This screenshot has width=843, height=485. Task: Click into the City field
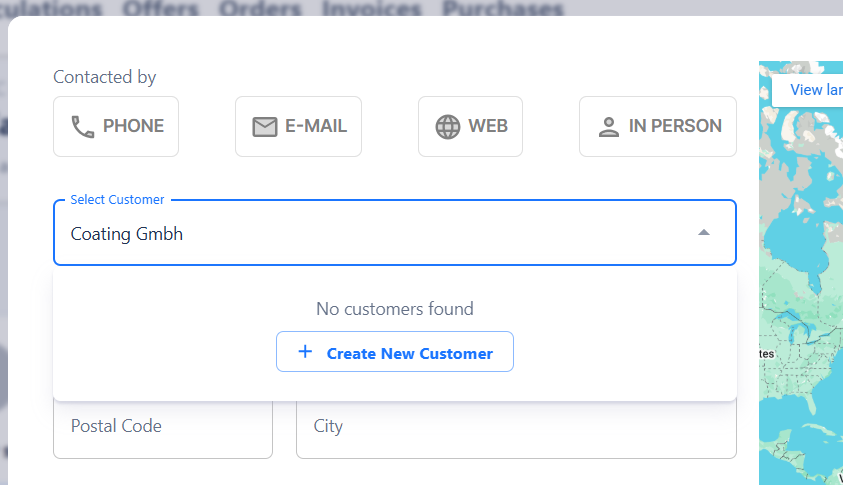[x=515, y=427]
